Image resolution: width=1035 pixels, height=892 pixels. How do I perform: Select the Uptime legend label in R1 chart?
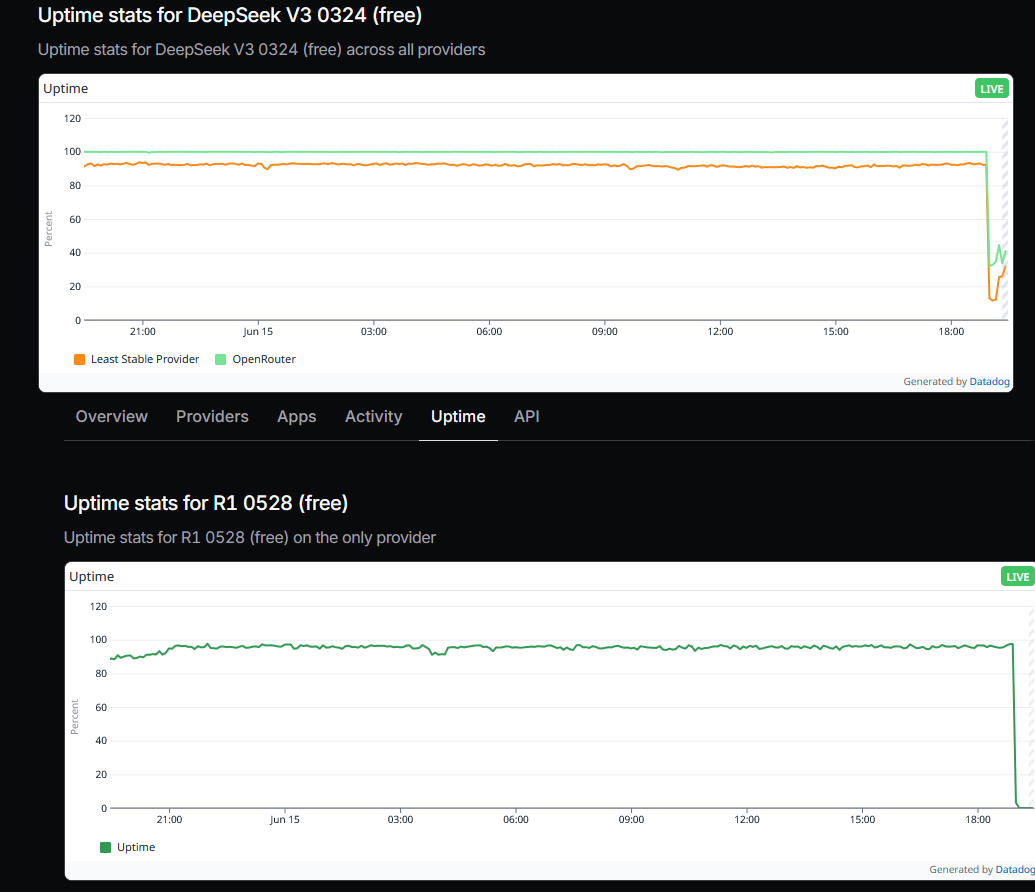[136, 847]
